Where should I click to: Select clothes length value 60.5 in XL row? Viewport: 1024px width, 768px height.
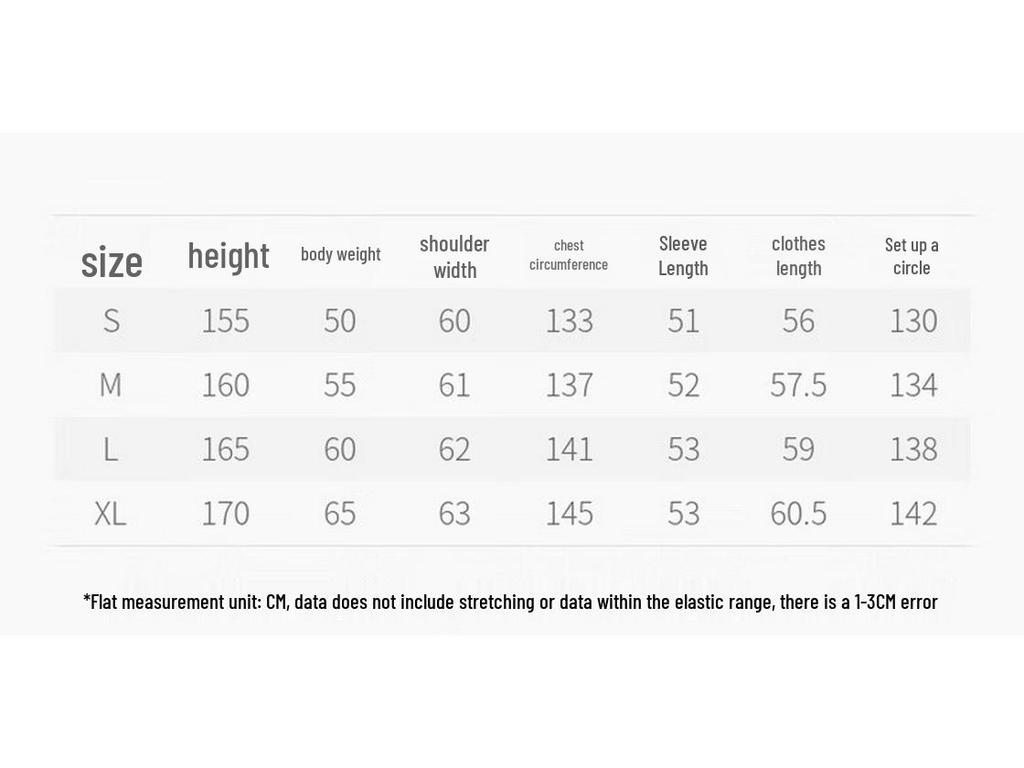tap(798, 513)
